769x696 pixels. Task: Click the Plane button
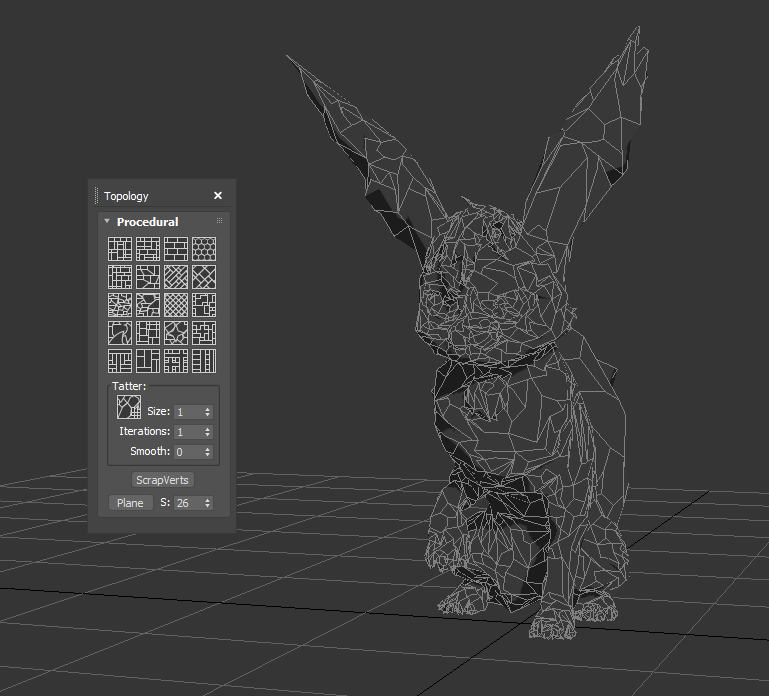(130, 503)
